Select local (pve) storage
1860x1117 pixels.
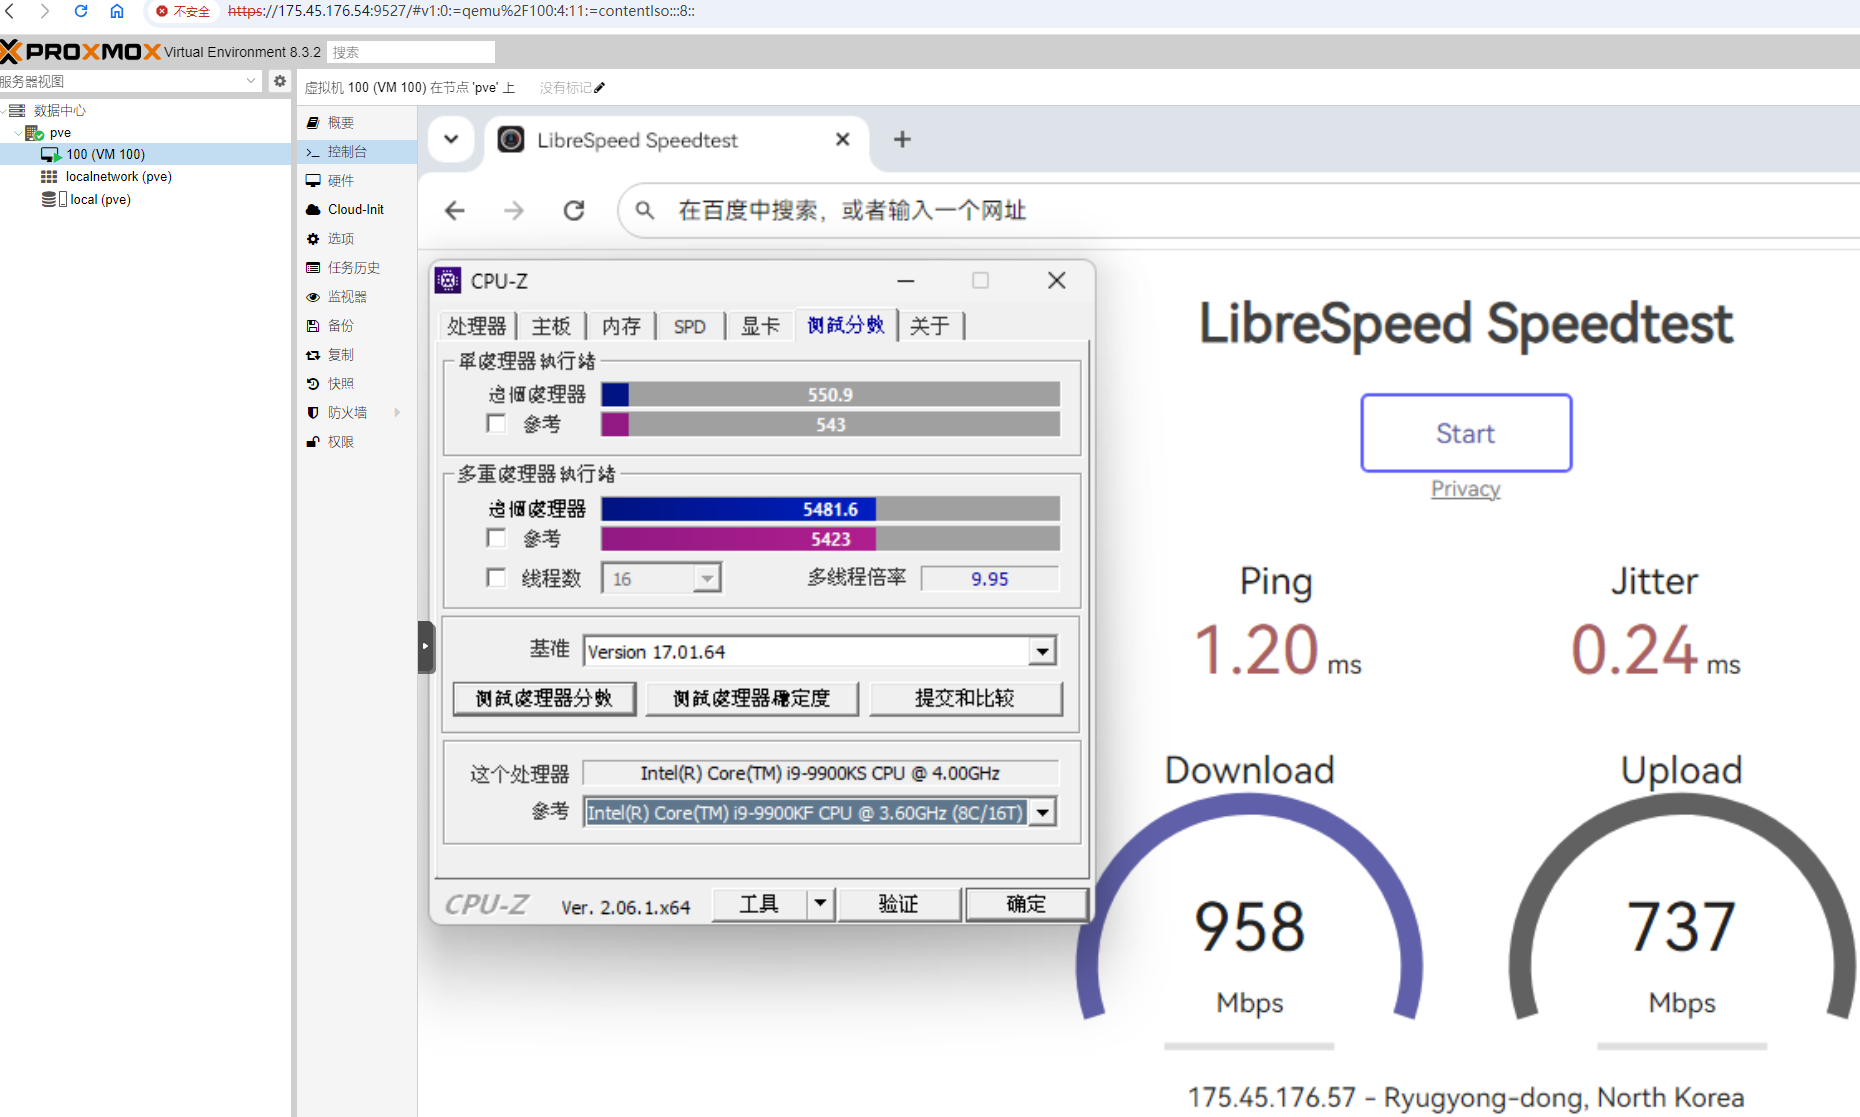click(x=100, y=200)
